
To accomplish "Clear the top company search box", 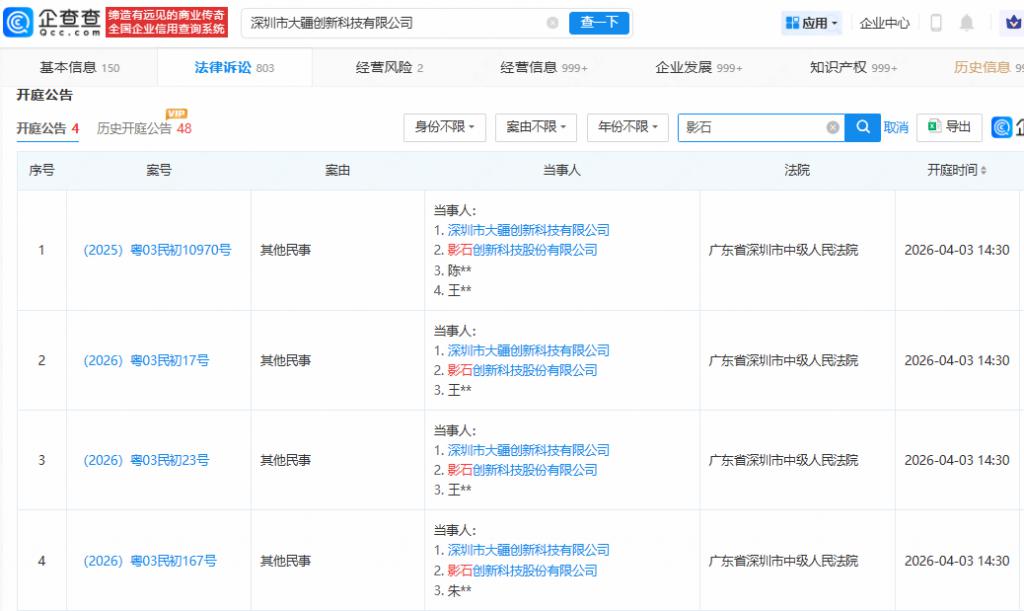I will [x=553, y=23].
